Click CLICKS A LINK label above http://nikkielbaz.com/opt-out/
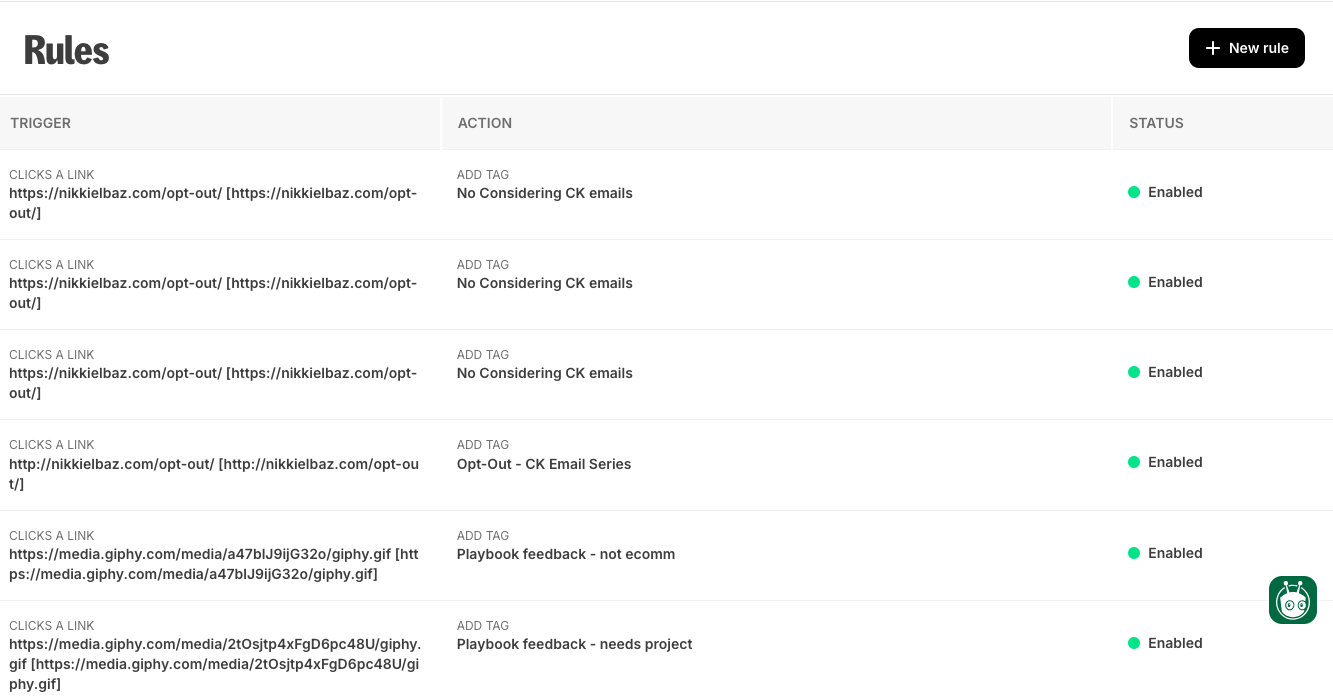 coord(52,445)
